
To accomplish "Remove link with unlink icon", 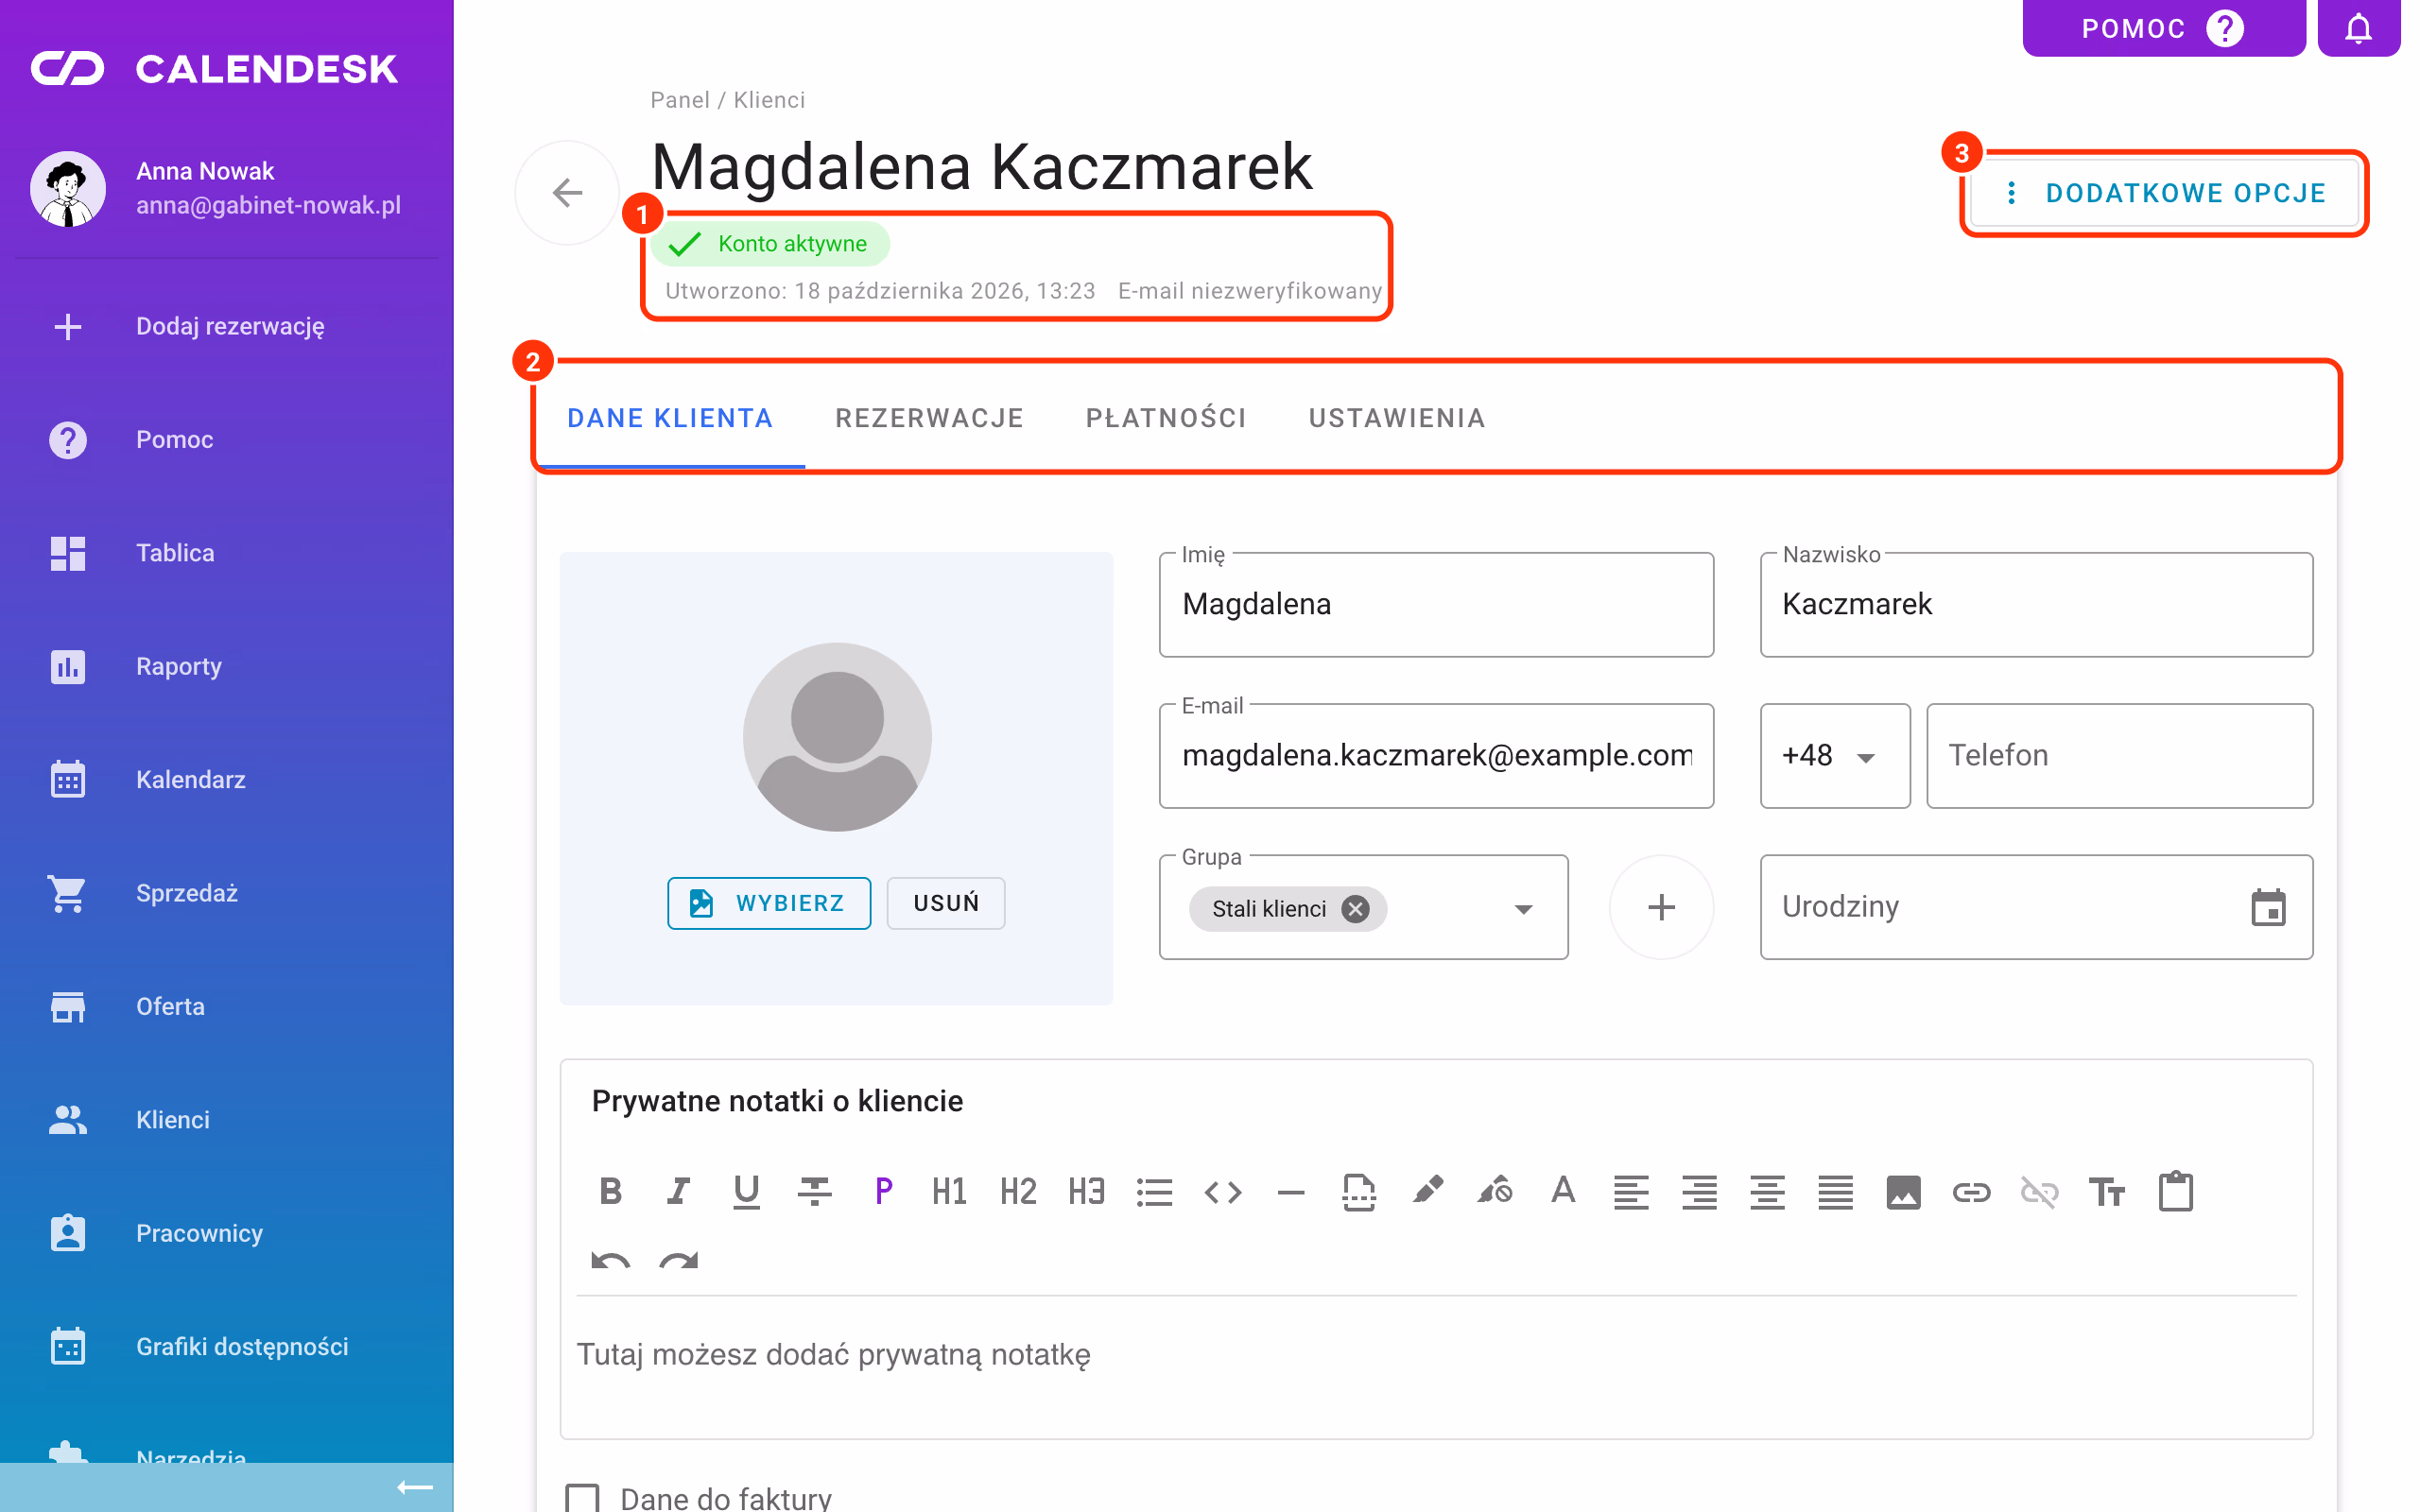I will (2039, 1192).
